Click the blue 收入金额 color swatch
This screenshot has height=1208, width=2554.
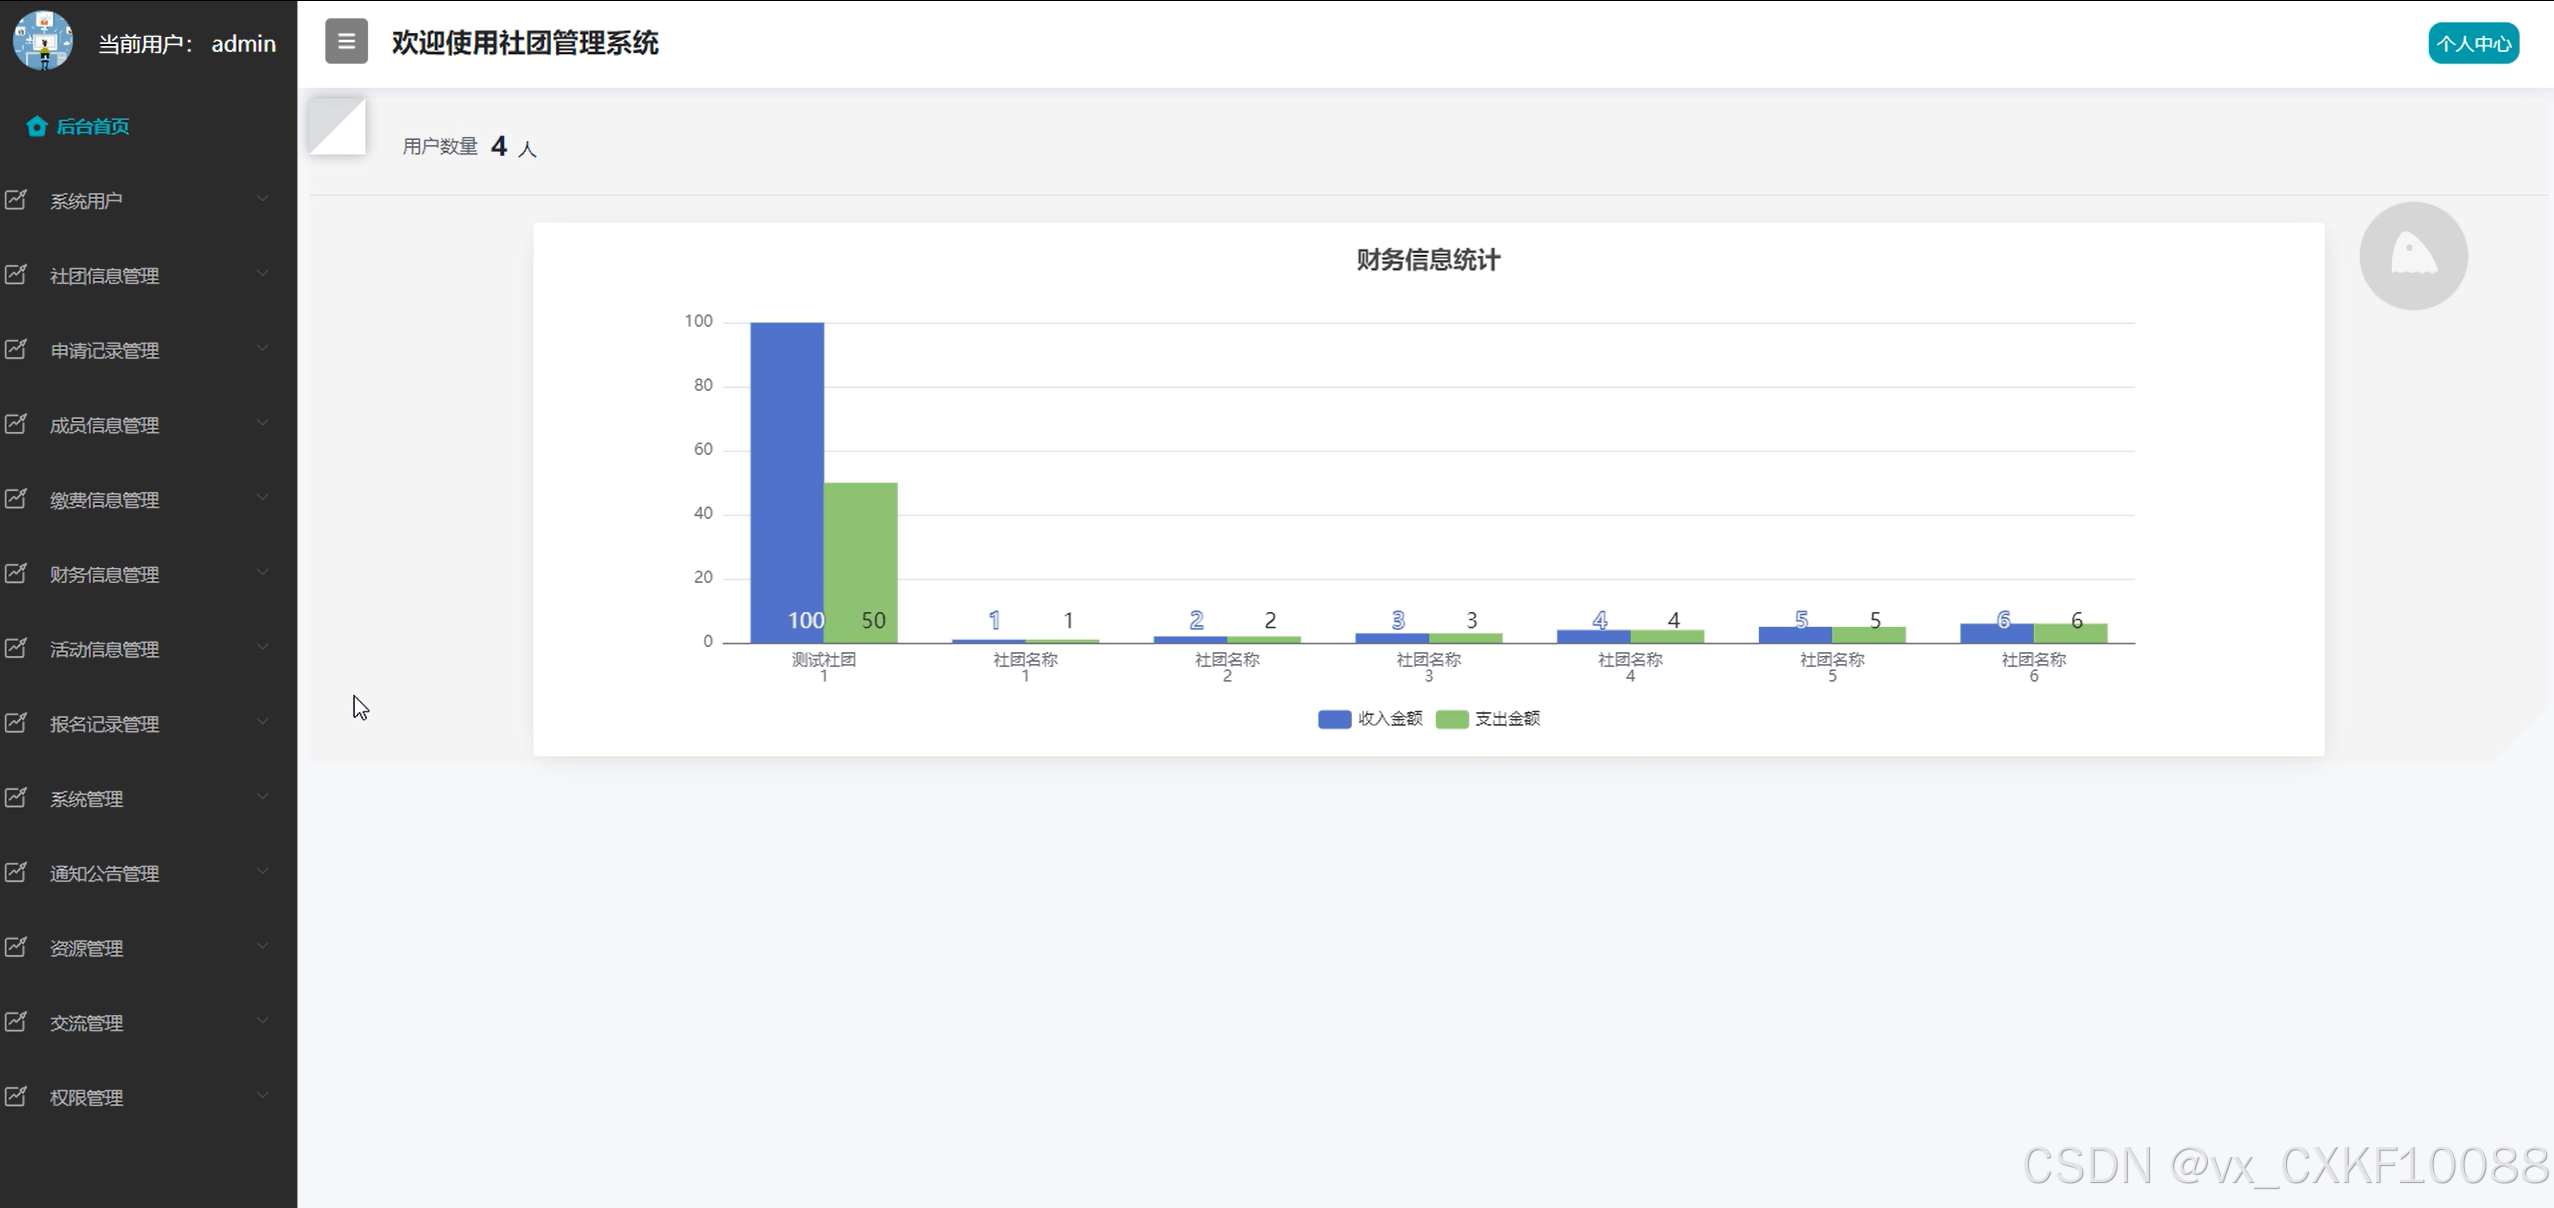click(x=1334, y=719)
